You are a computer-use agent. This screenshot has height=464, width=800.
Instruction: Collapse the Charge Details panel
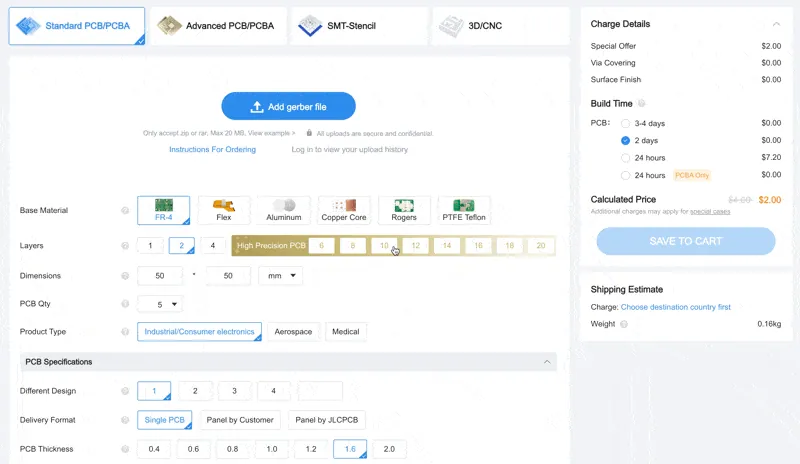pos(776,24)
